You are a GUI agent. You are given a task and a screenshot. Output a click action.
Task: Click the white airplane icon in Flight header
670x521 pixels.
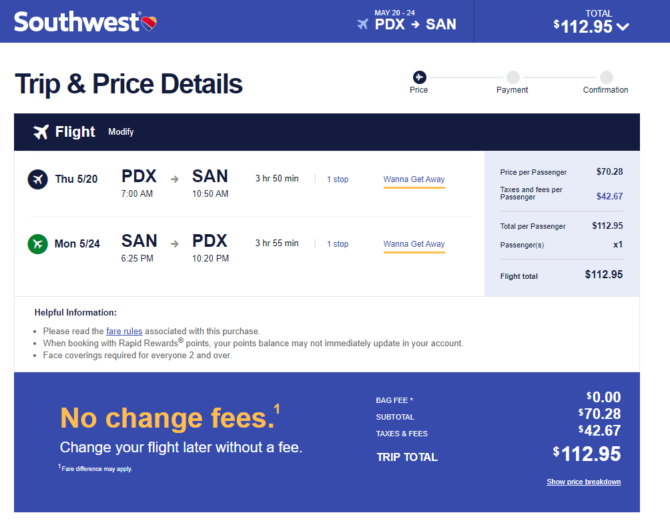pos(41,132)
